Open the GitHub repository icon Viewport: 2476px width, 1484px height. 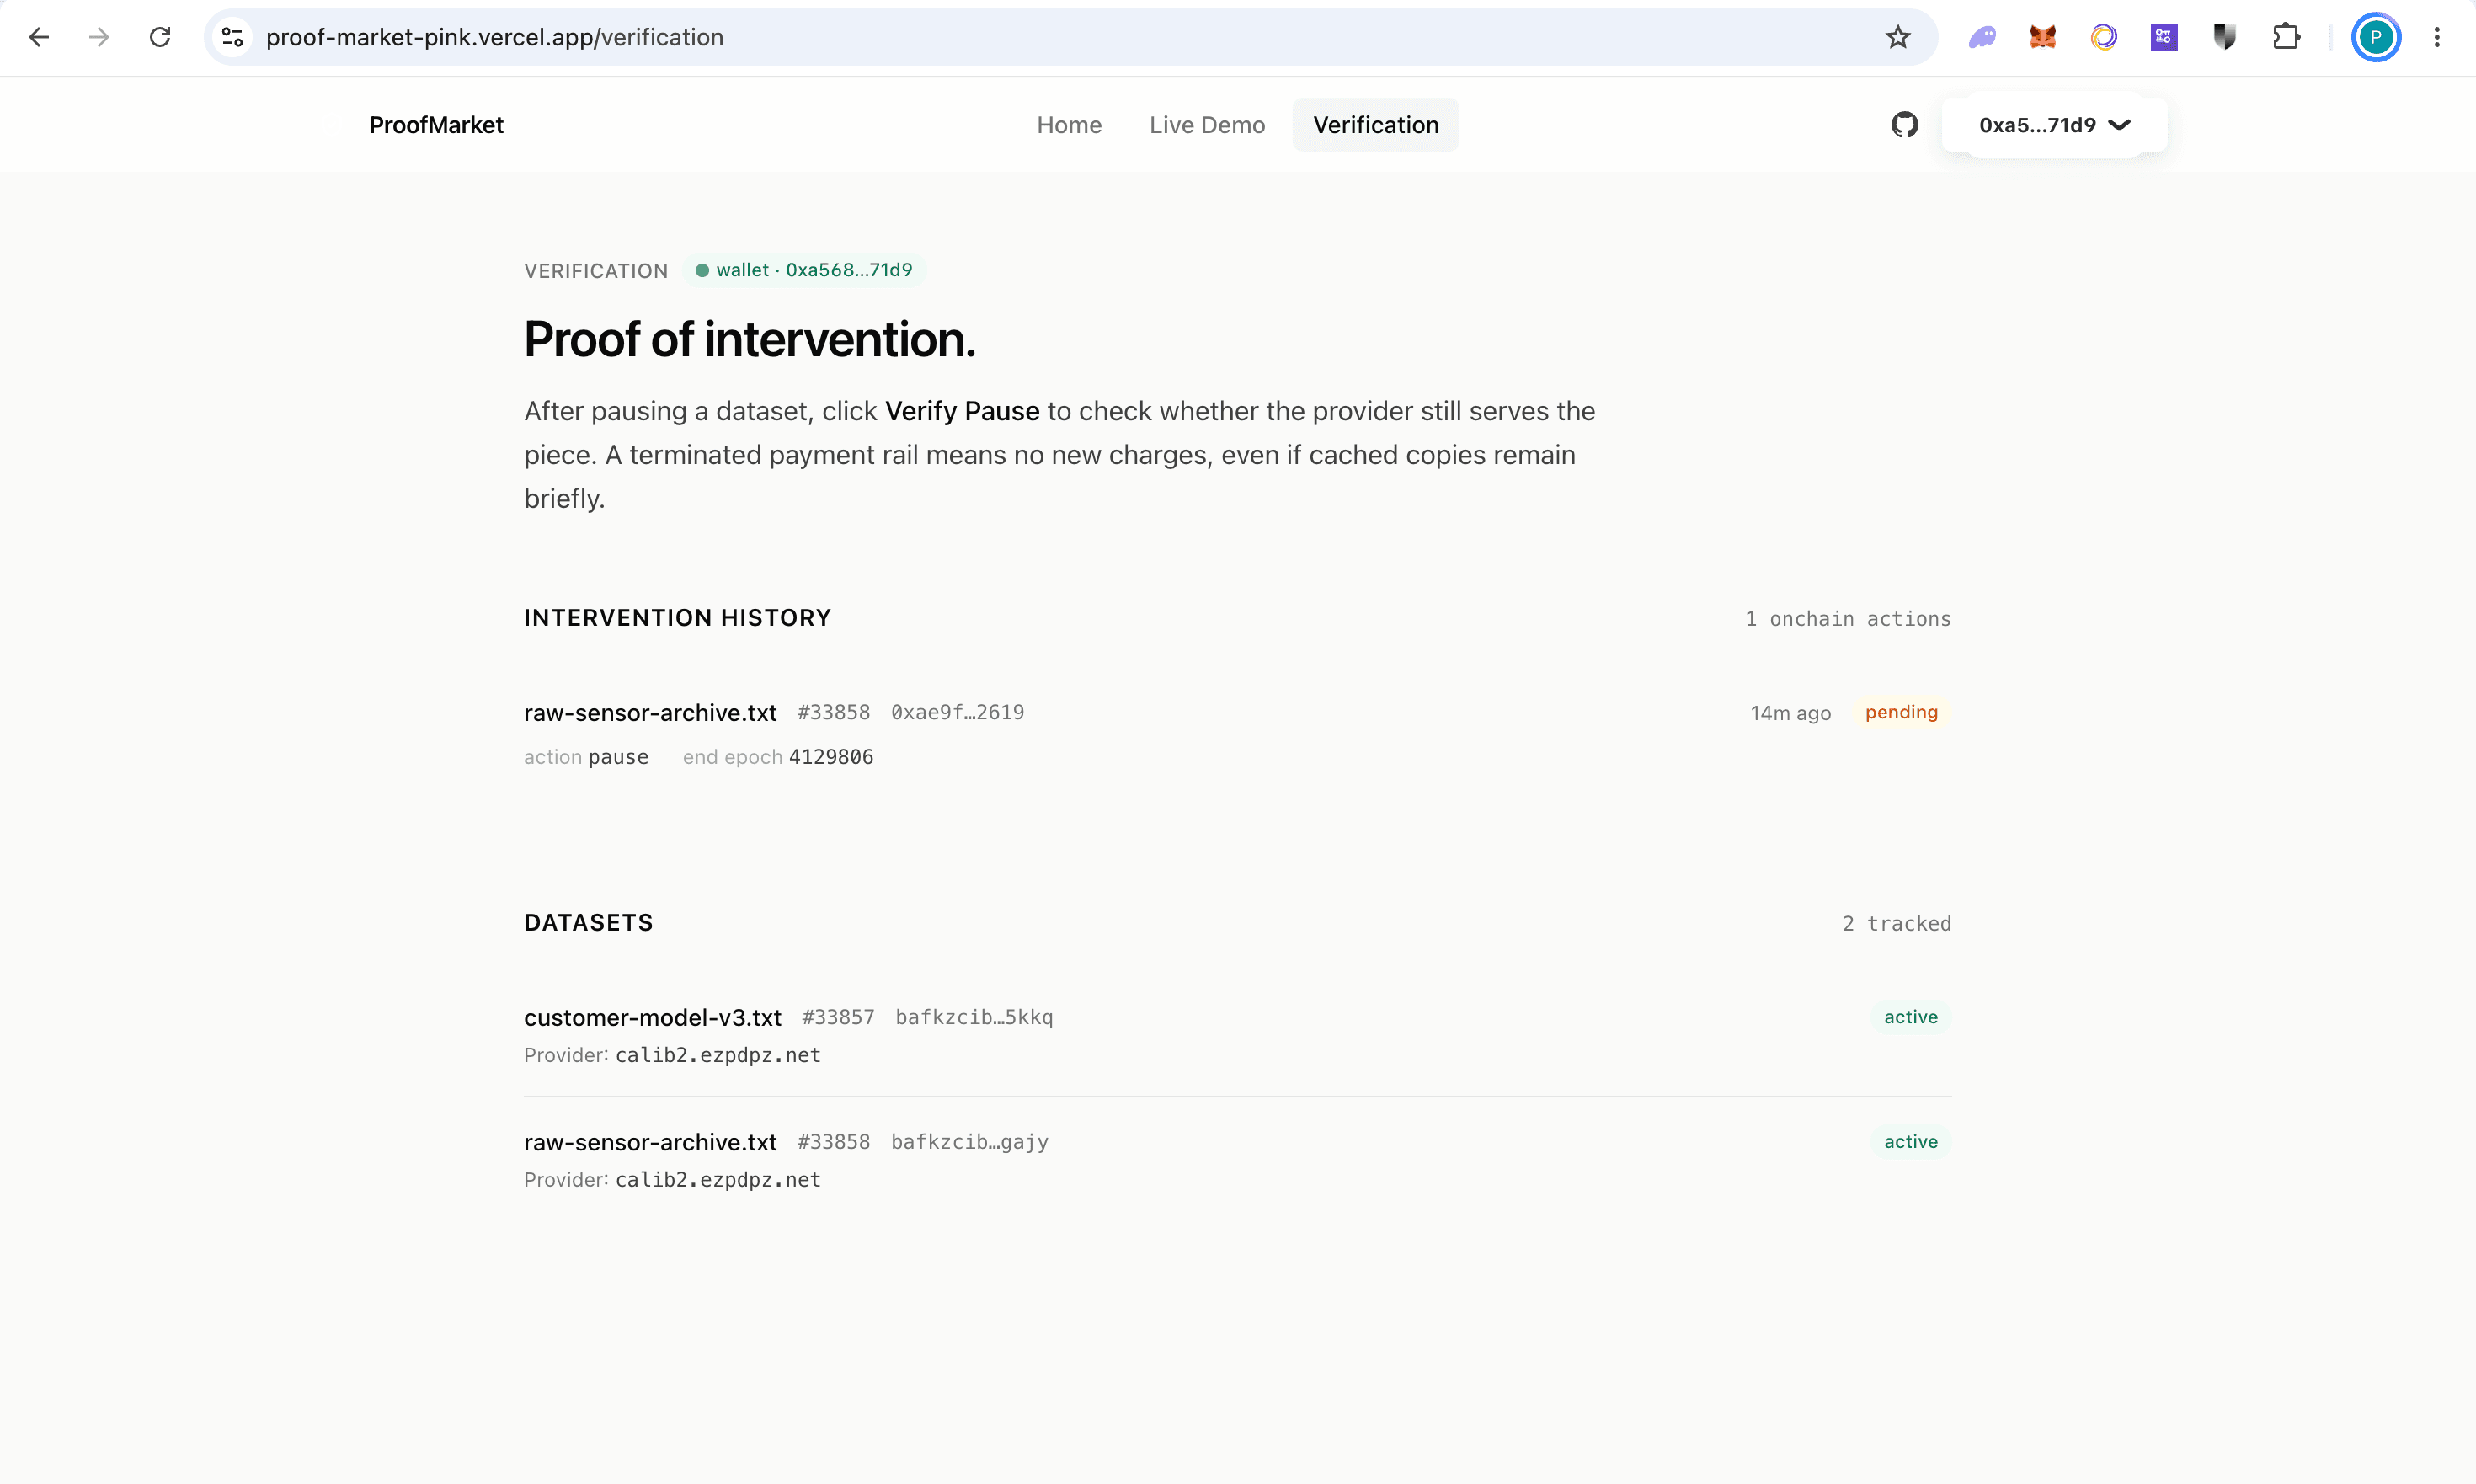click(x=1905, y=125)
